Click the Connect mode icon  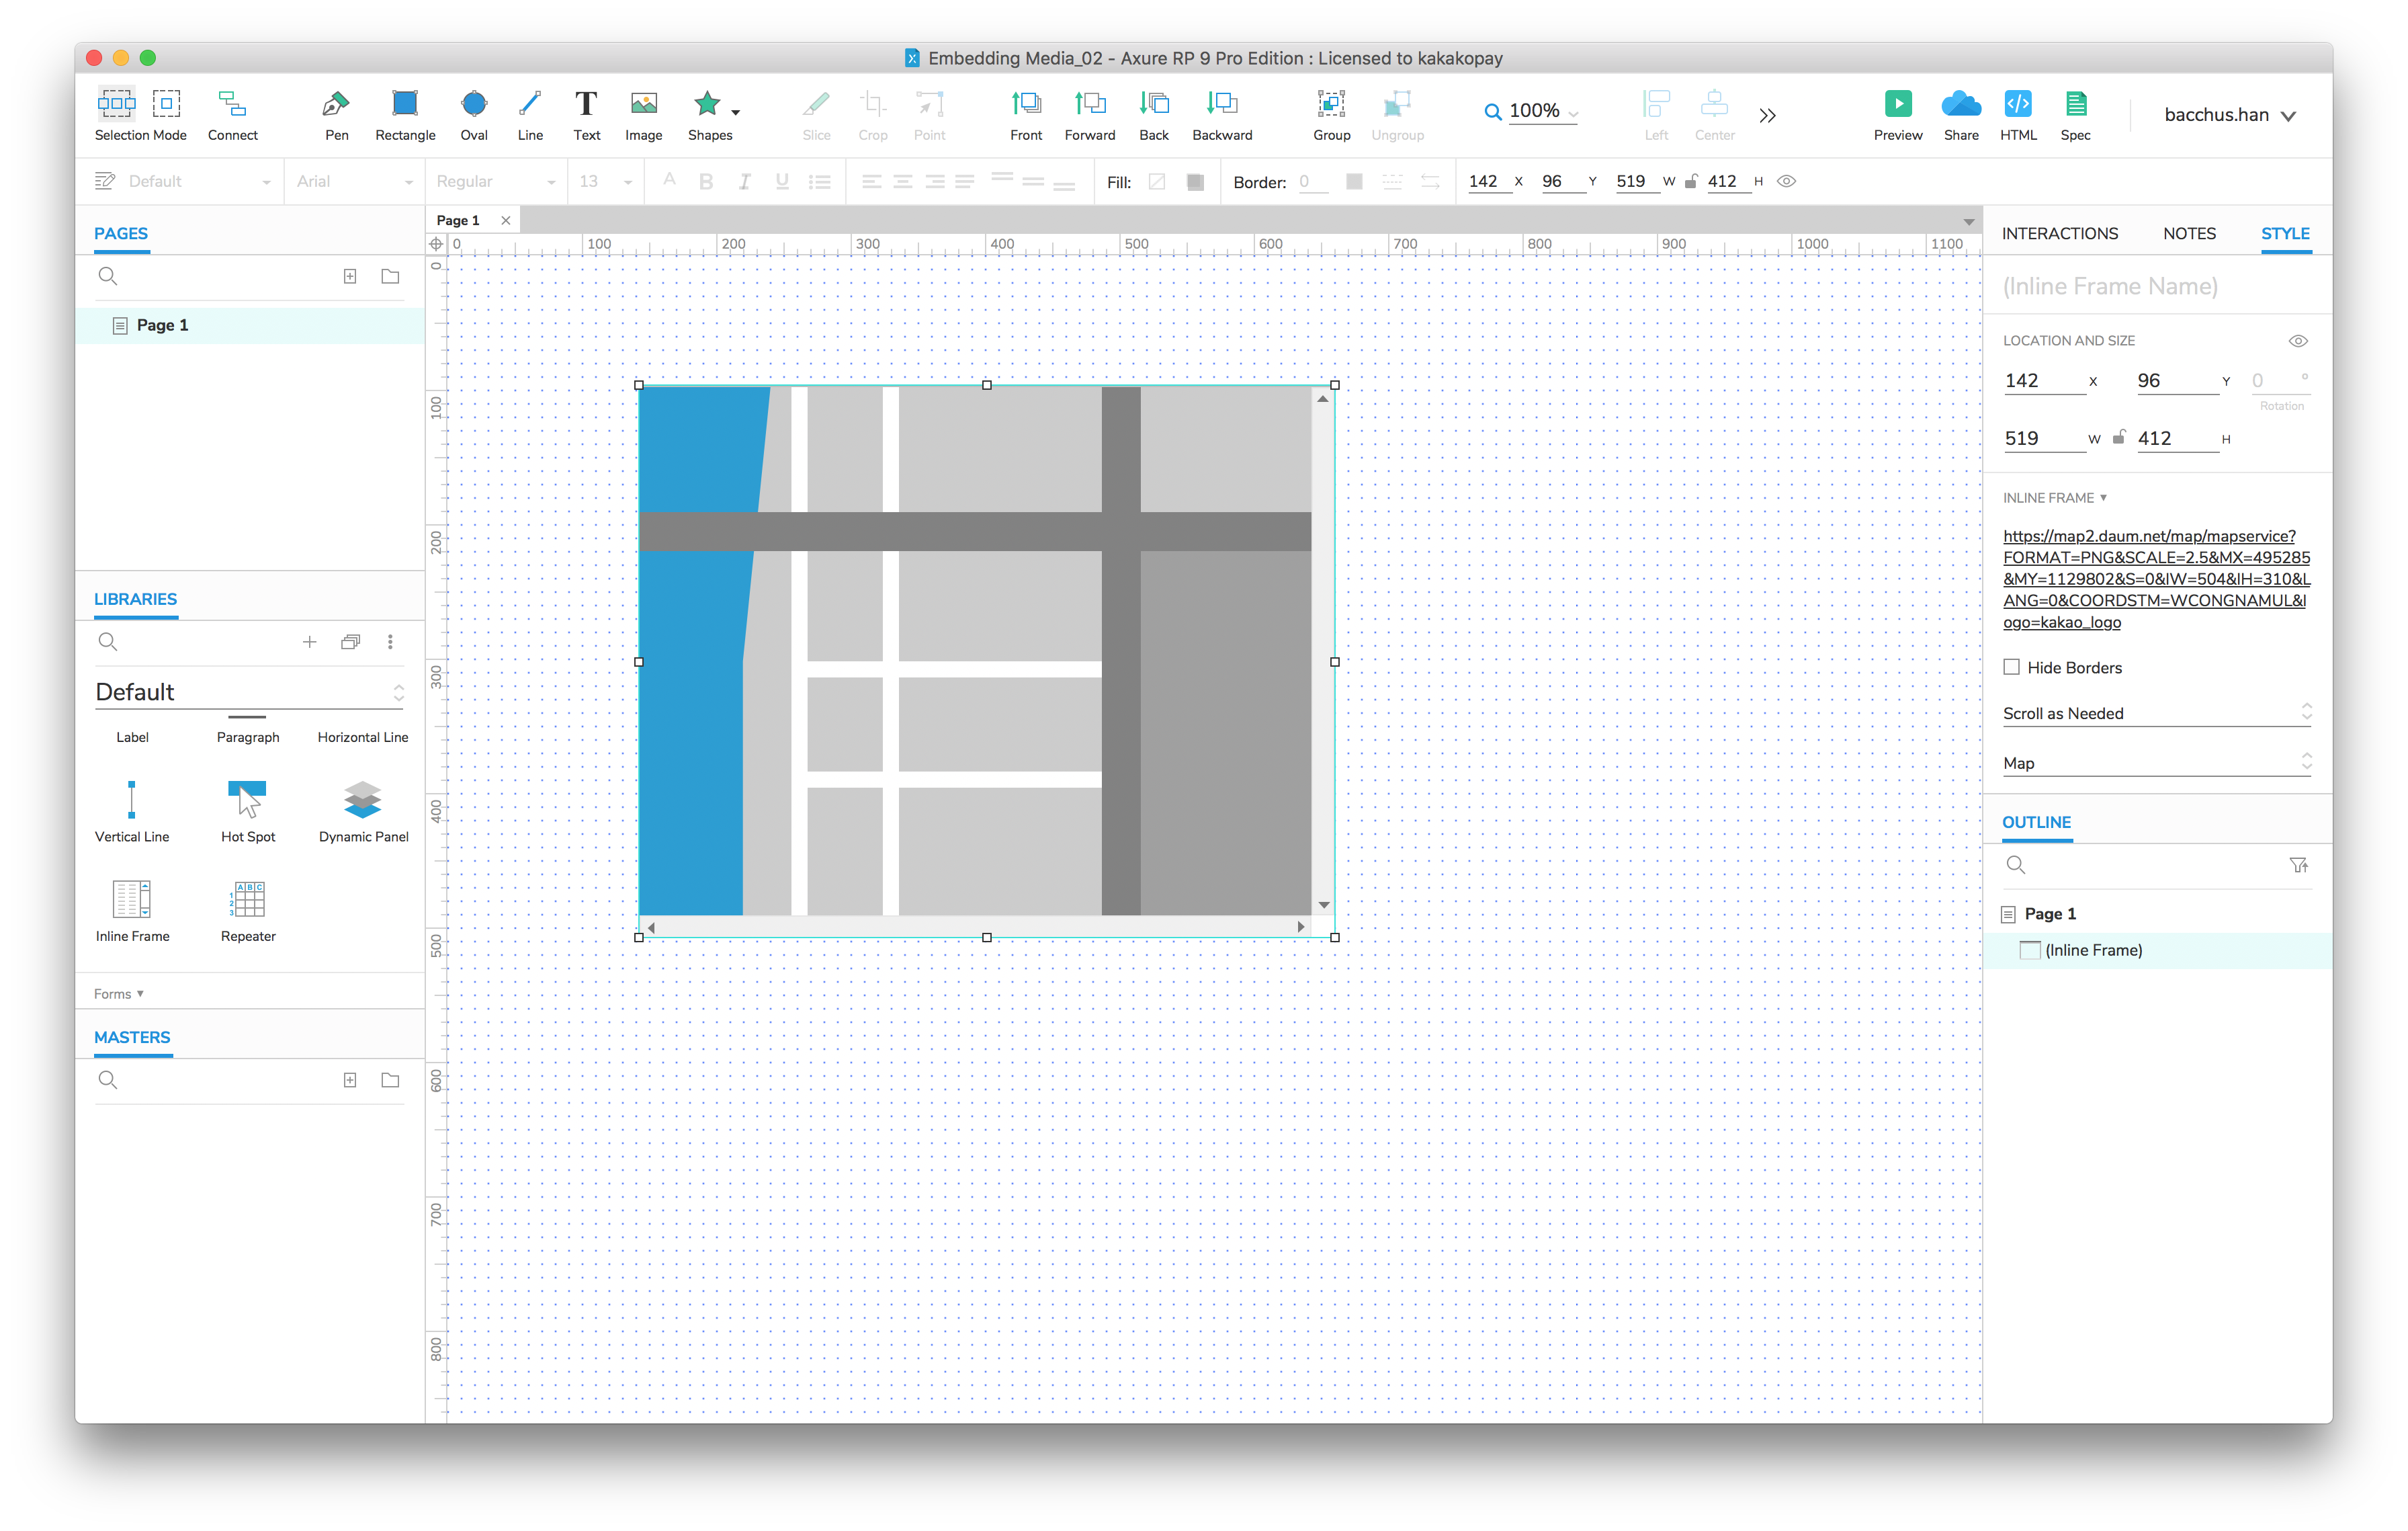pos(232,104)
